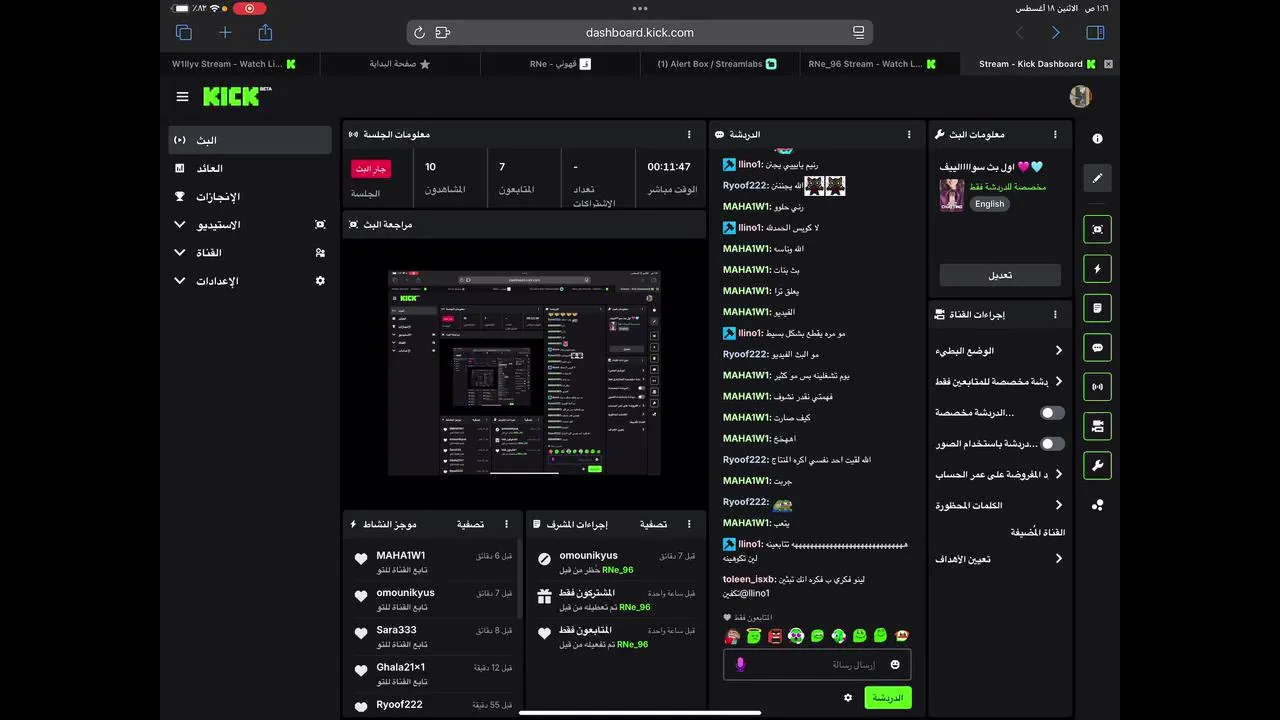Toggle the lightning activity feed icon in right sidebar
Screen dimensions: 1280x720
(1097, 269)
